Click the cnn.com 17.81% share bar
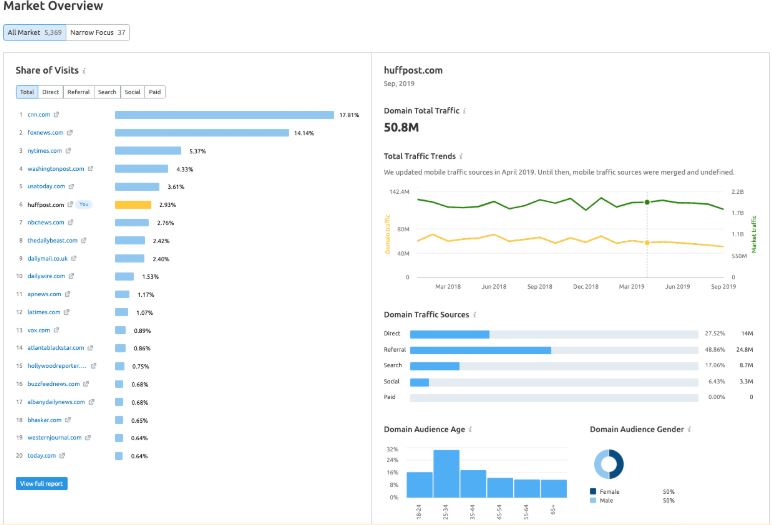 (225, 115)
